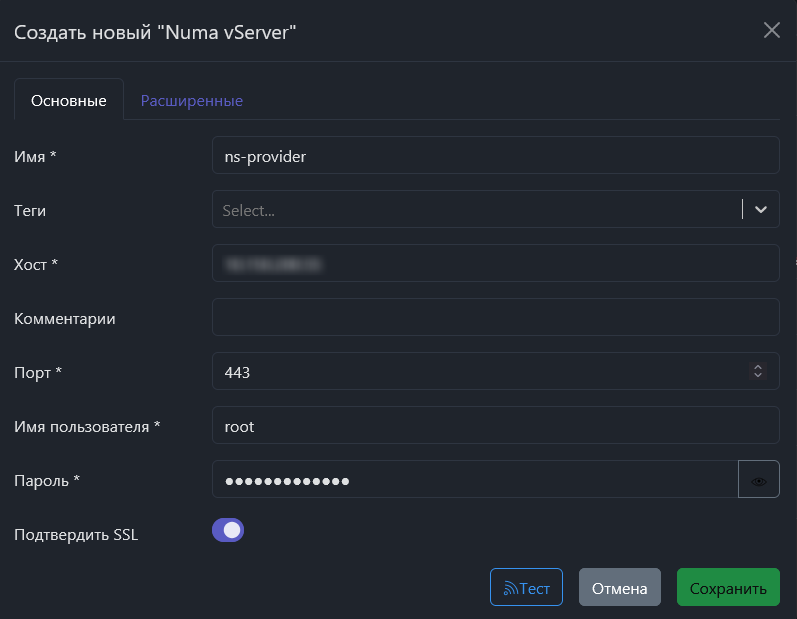This screenshot has height=619, width=797.
Task: Expand the Теги dropdown arrow
Action: point(761,209)
